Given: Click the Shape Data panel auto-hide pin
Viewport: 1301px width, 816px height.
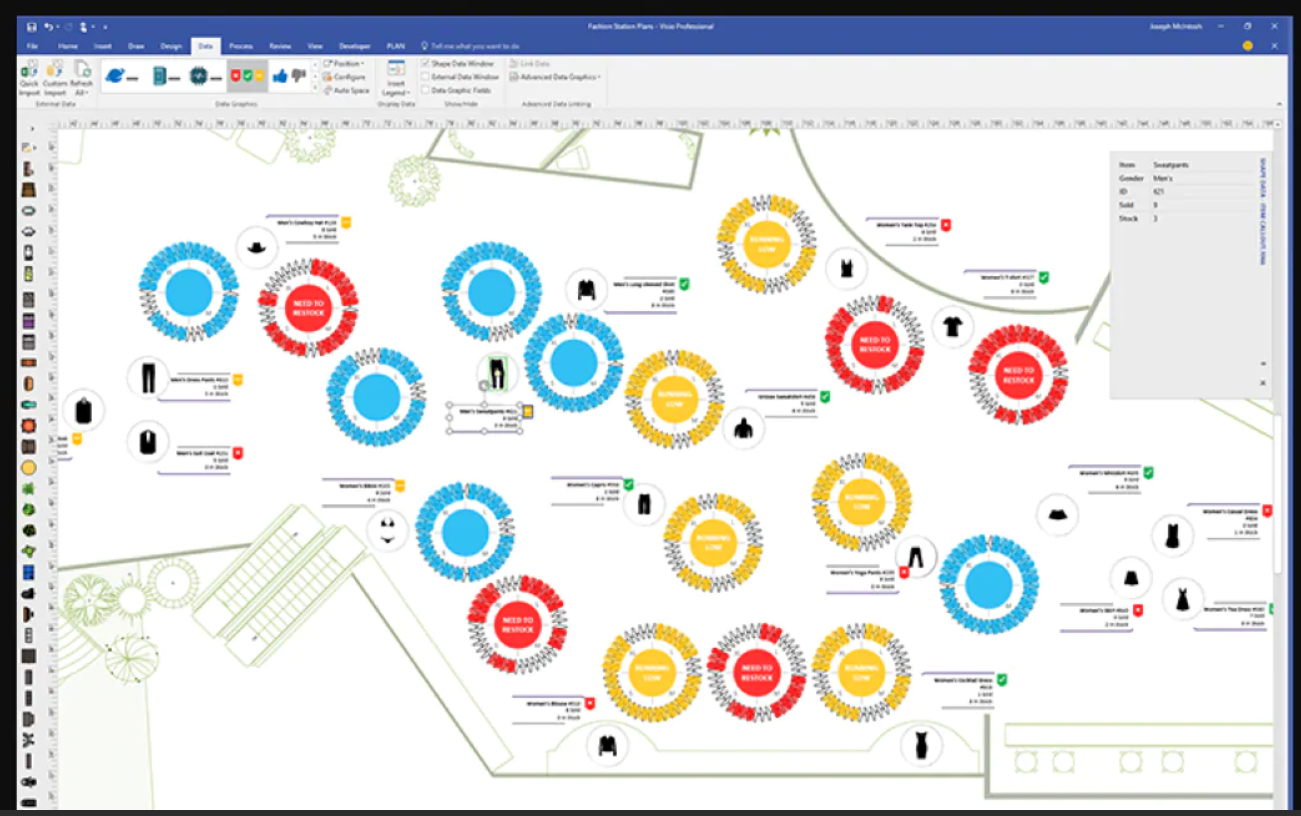Looking at the screenshot, I should tap(1262, 364).
